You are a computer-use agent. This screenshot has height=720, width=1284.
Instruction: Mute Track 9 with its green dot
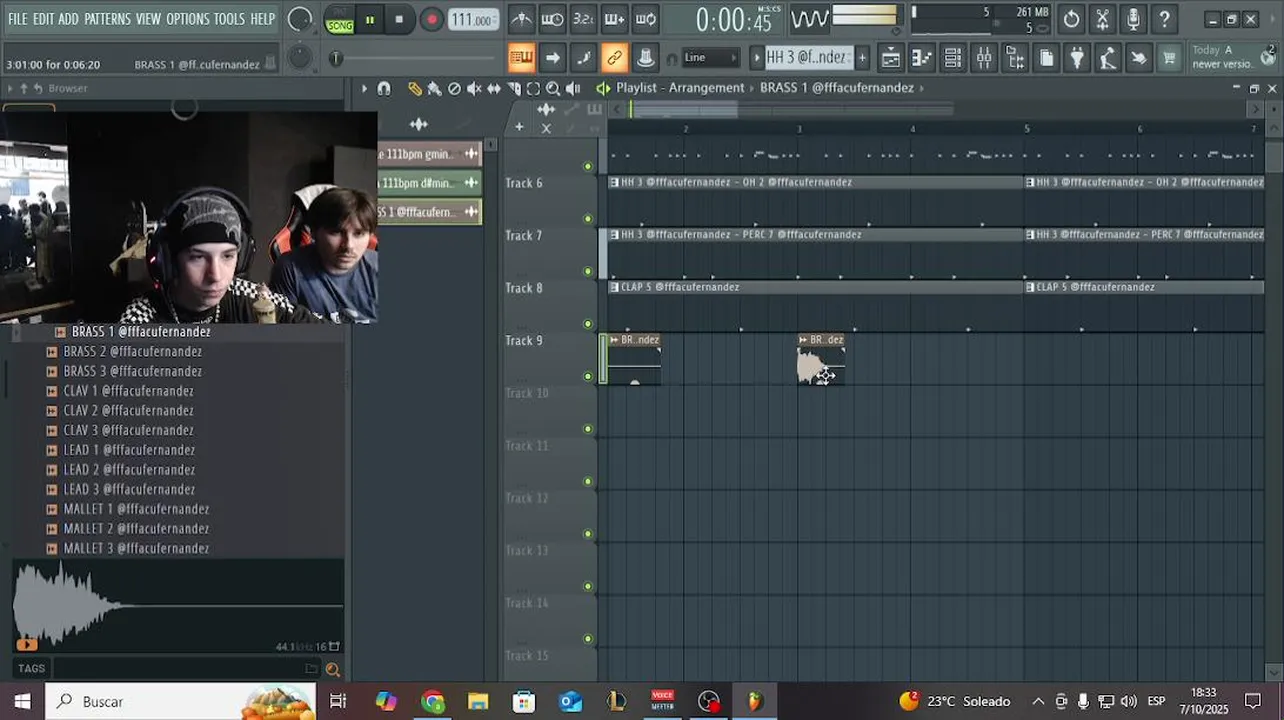point(588,376)
